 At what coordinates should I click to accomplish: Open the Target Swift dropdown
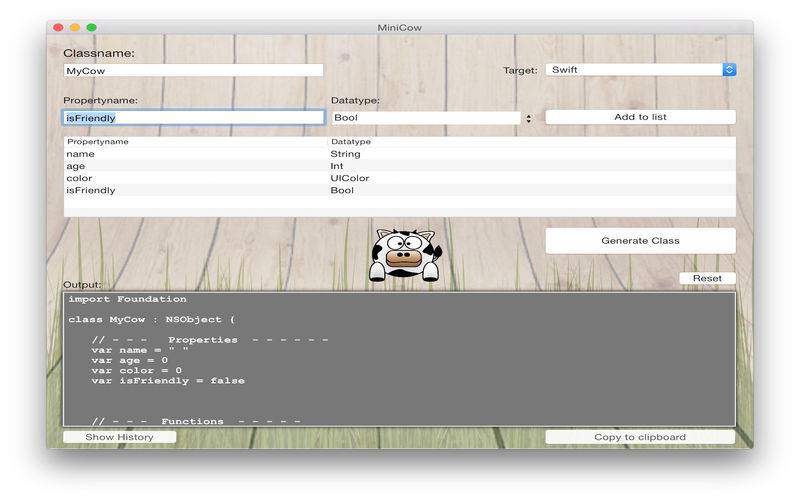pyautogui.click(x=640, y=69)
